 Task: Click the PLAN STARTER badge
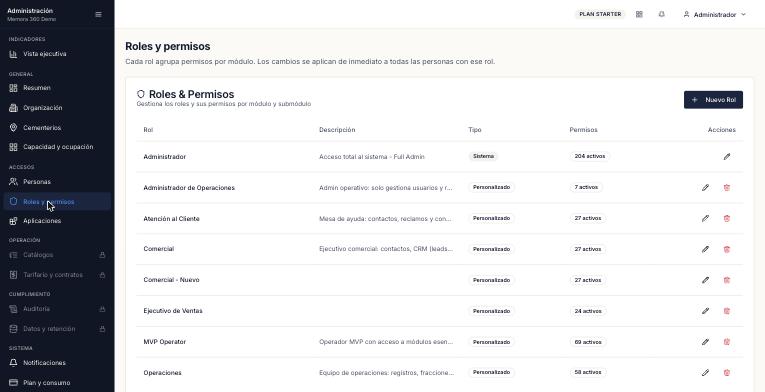600,14
